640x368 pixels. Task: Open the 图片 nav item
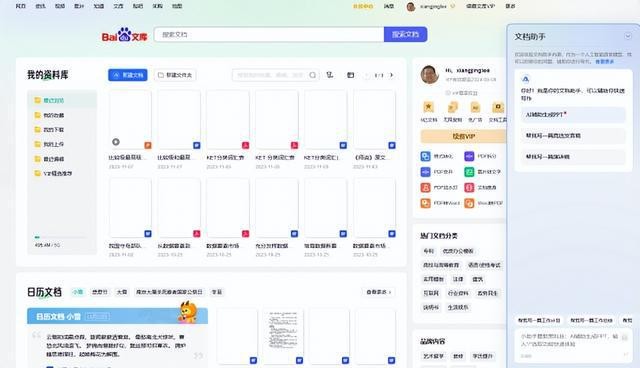(x=79, y=6)
